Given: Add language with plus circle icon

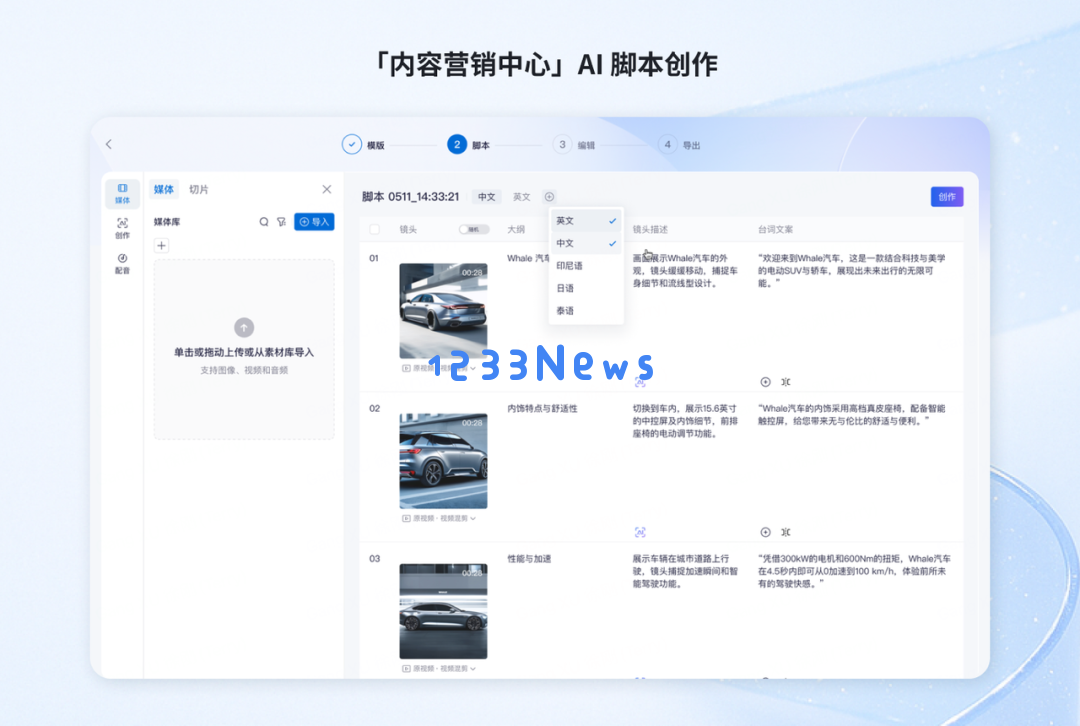Looking at the screenshot, I should [x=549, y=197].
